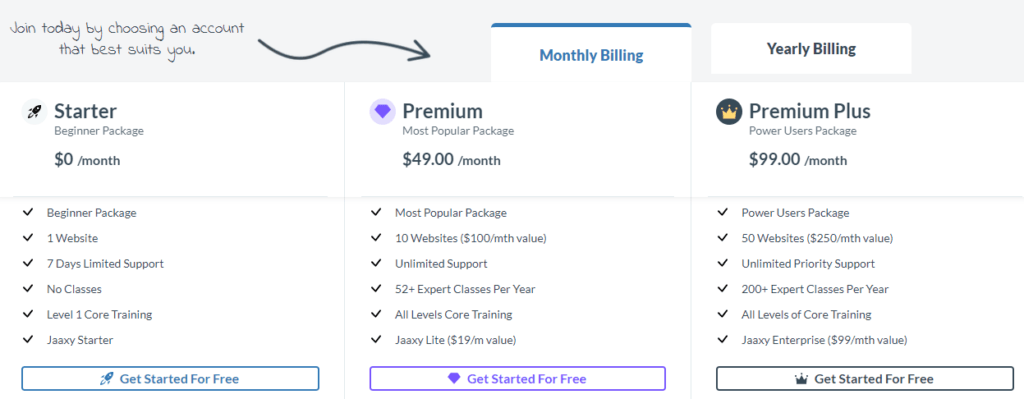Screen dimensions: 1024x399
Task: Click the Jaaxy Lite feature text
Action: point(456,340)
